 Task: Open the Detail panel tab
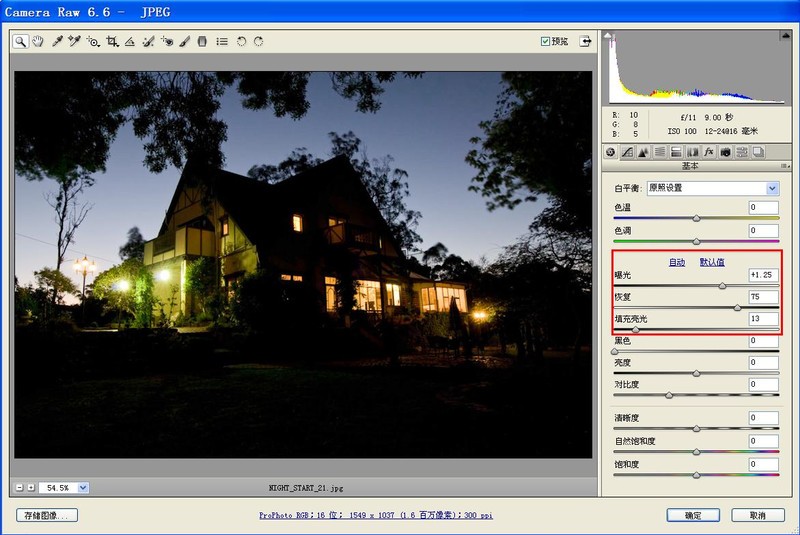pos(643,152)
